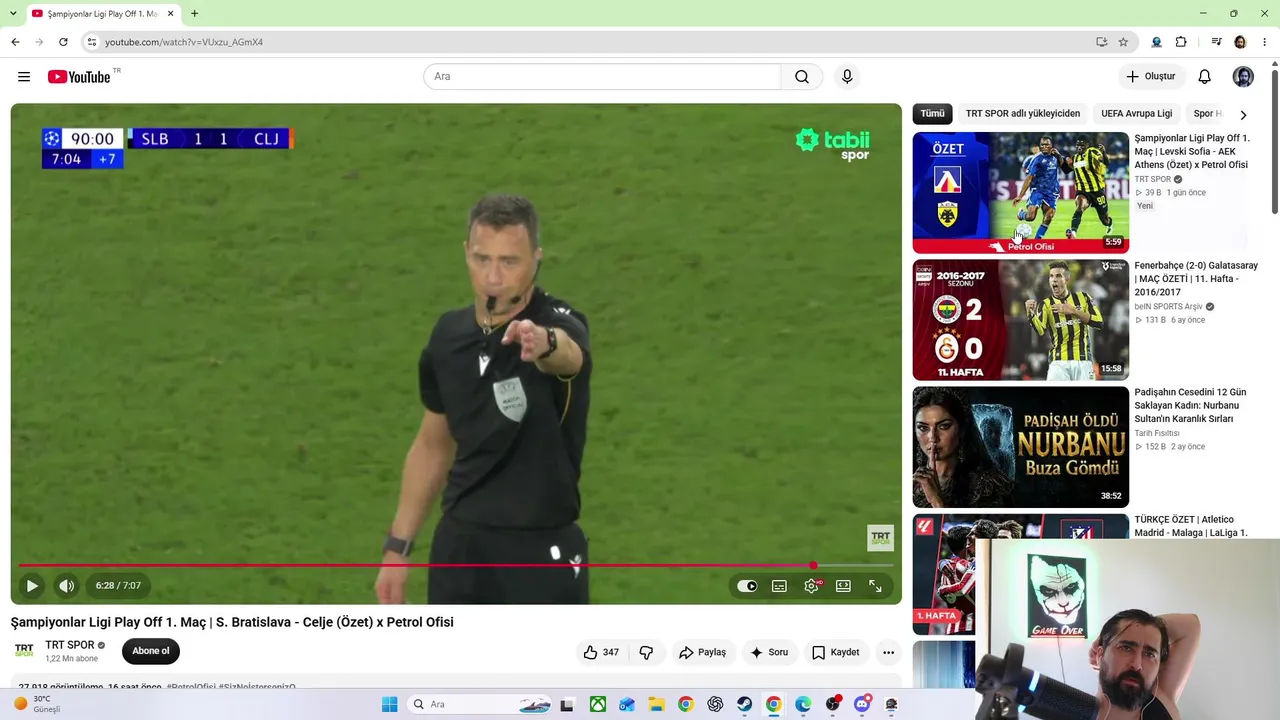Open a new browser tab

[x=194, y=14]
